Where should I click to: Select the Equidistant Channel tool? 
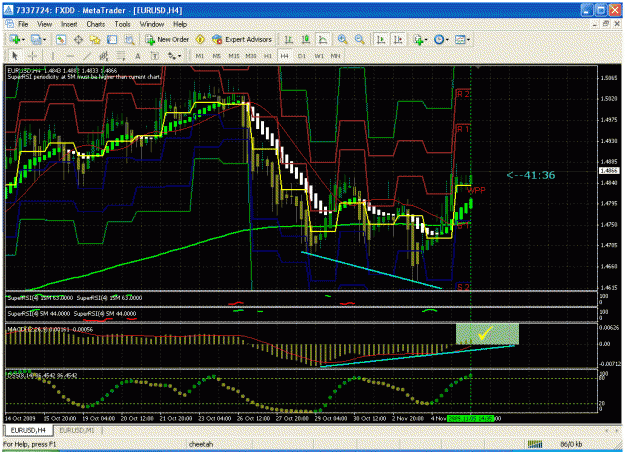tap(104, 56)
